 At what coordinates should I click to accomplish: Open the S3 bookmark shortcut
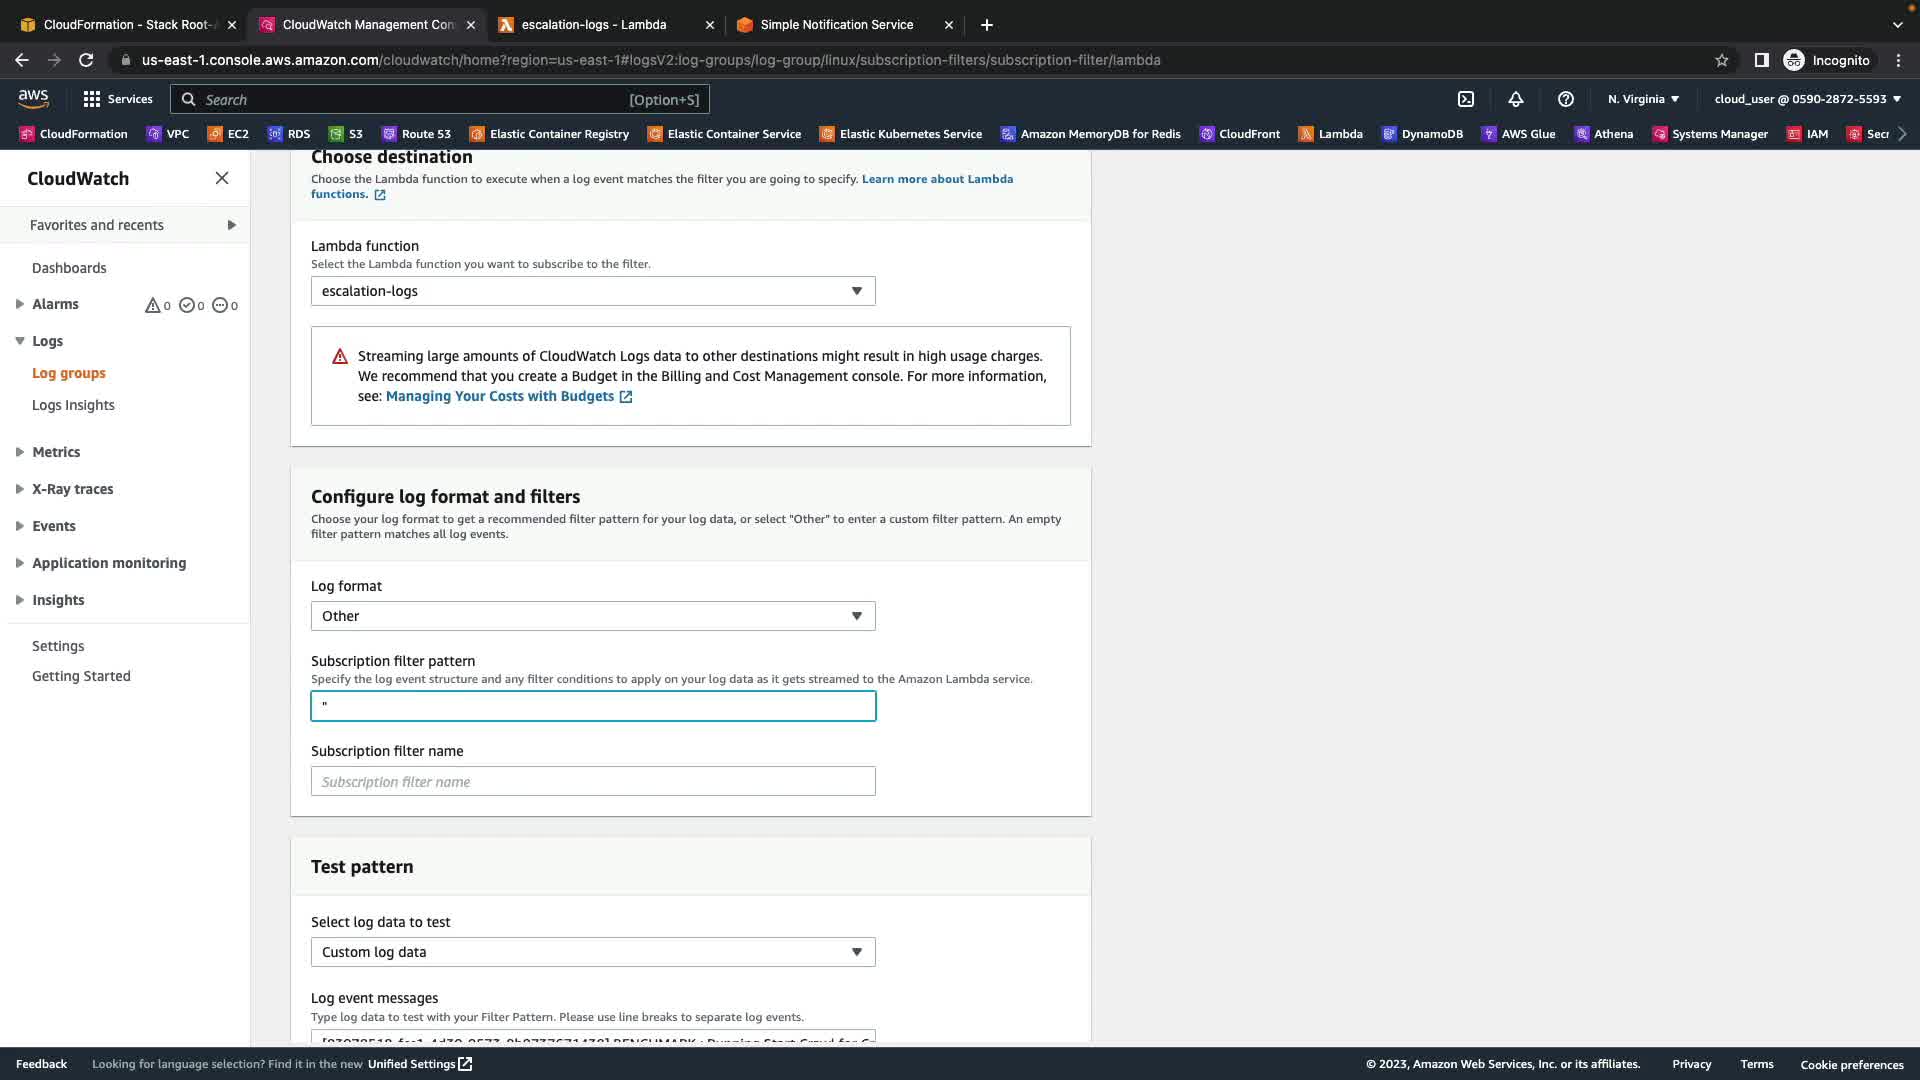(x=346, y=134)
